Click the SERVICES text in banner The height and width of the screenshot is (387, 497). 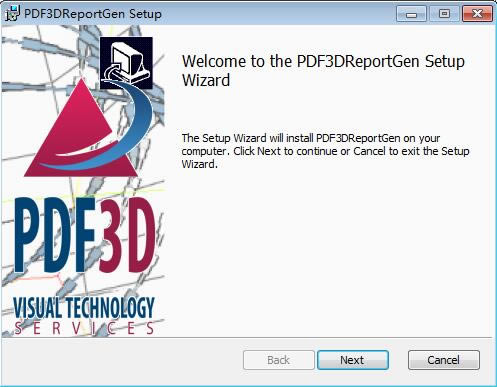[84, 328]
